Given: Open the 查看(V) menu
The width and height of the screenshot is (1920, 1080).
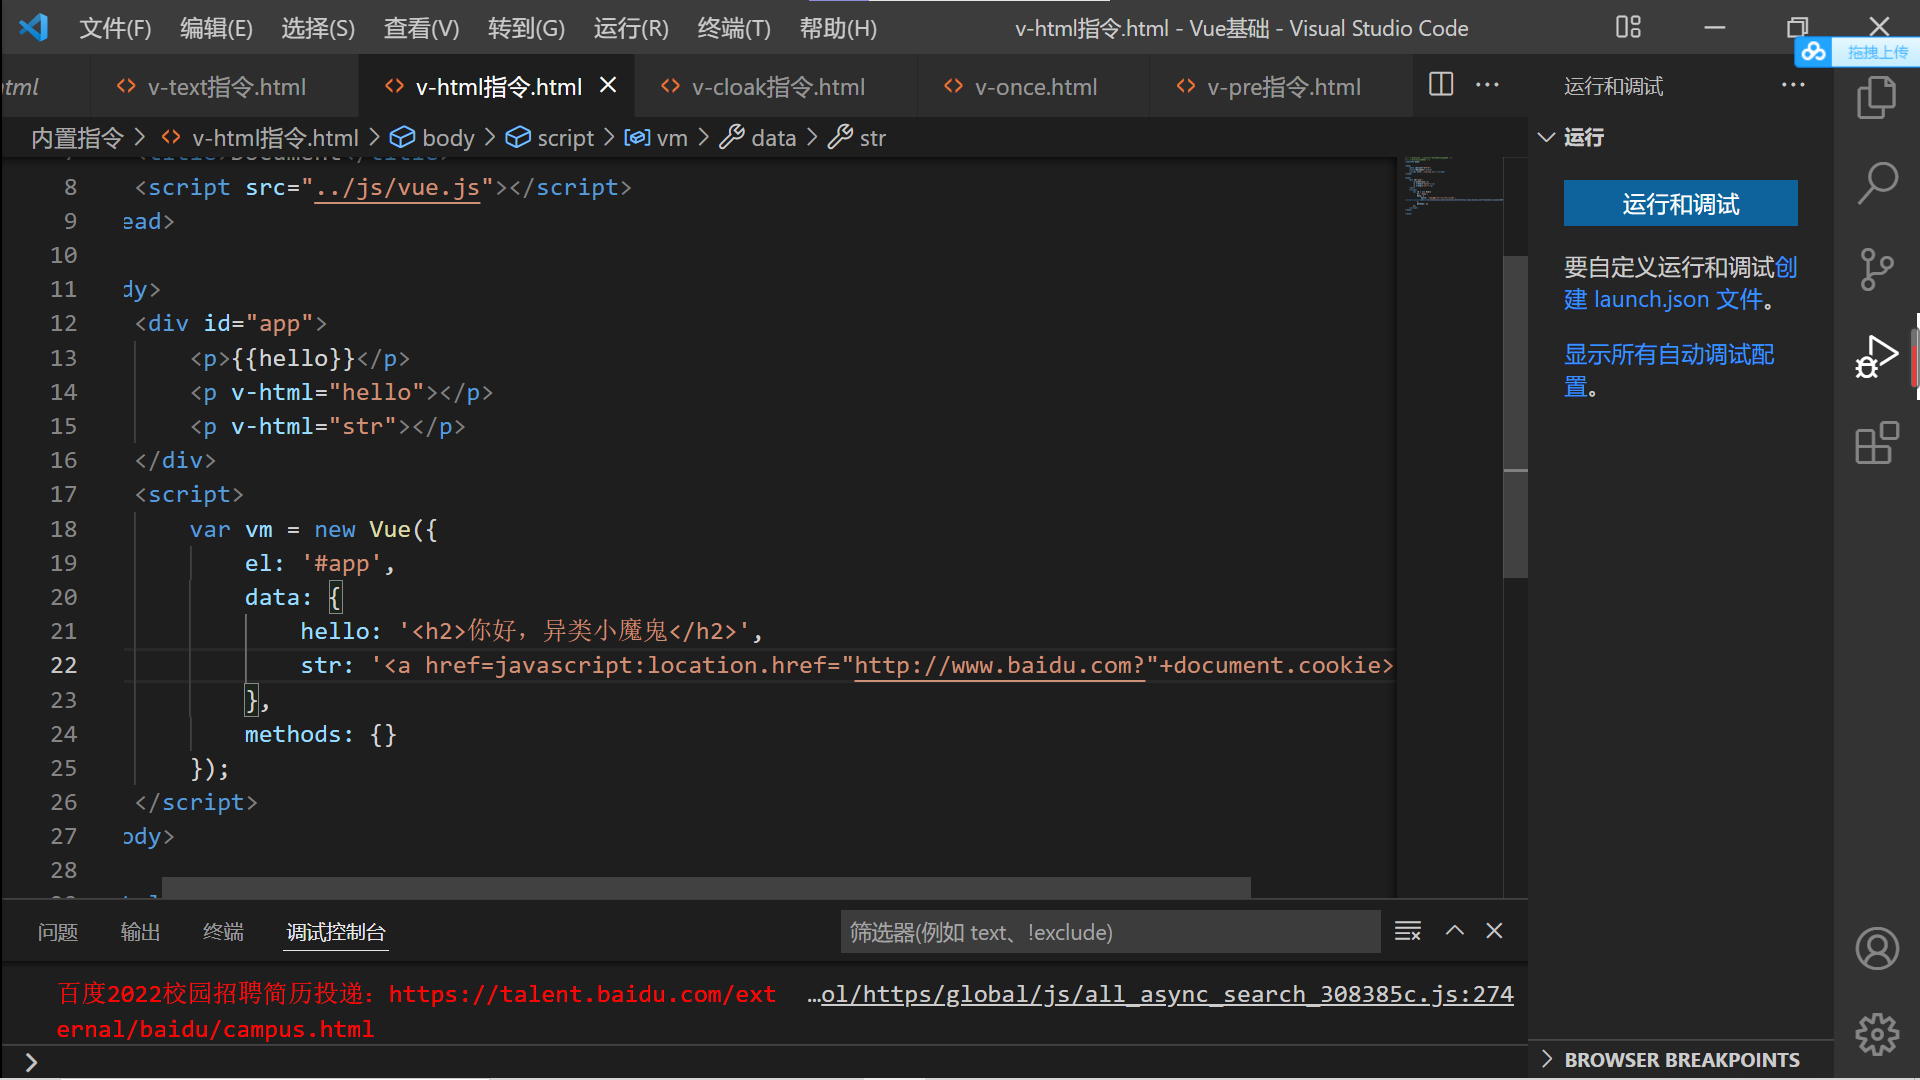Looking at the screenshot, I should click(421, 28).
